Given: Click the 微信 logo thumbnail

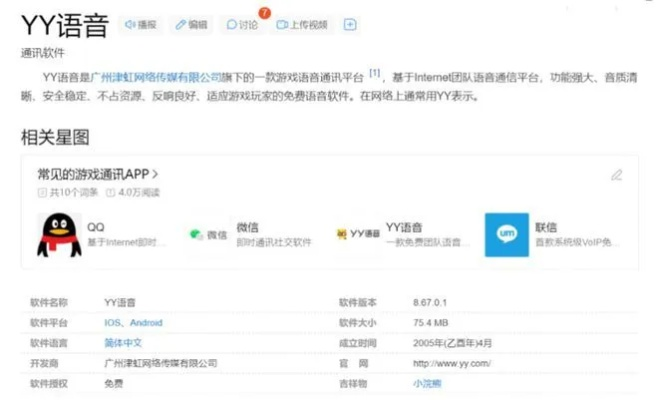Looking at the screenshot, I should 208,235.
